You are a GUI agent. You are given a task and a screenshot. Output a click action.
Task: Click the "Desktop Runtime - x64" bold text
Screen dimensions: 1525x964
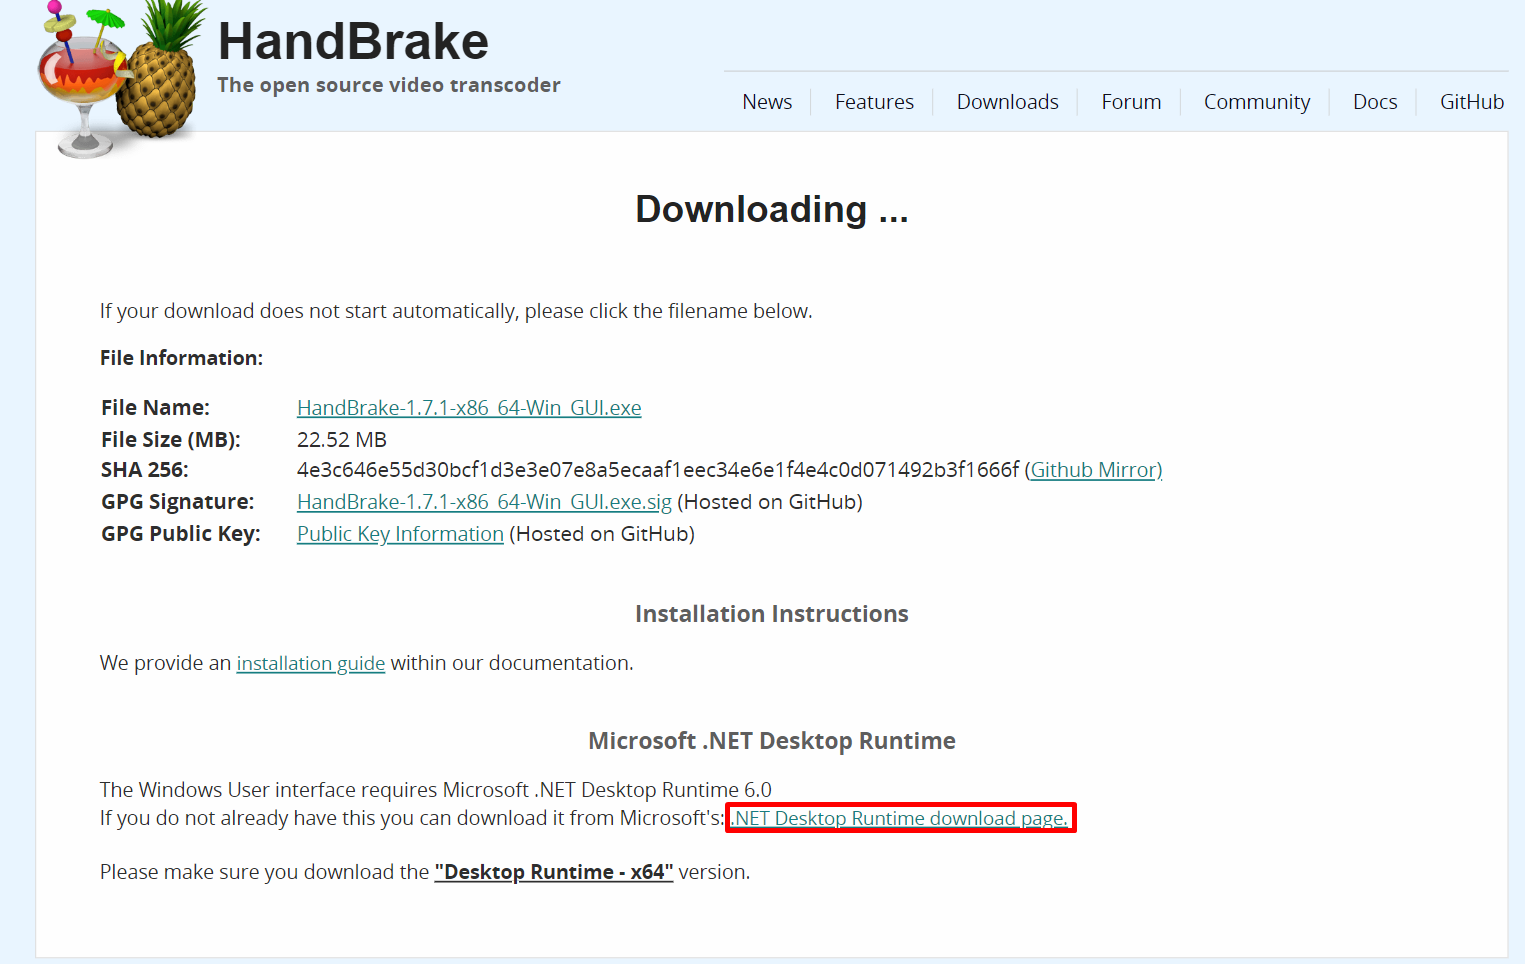[x=554, y=872]
